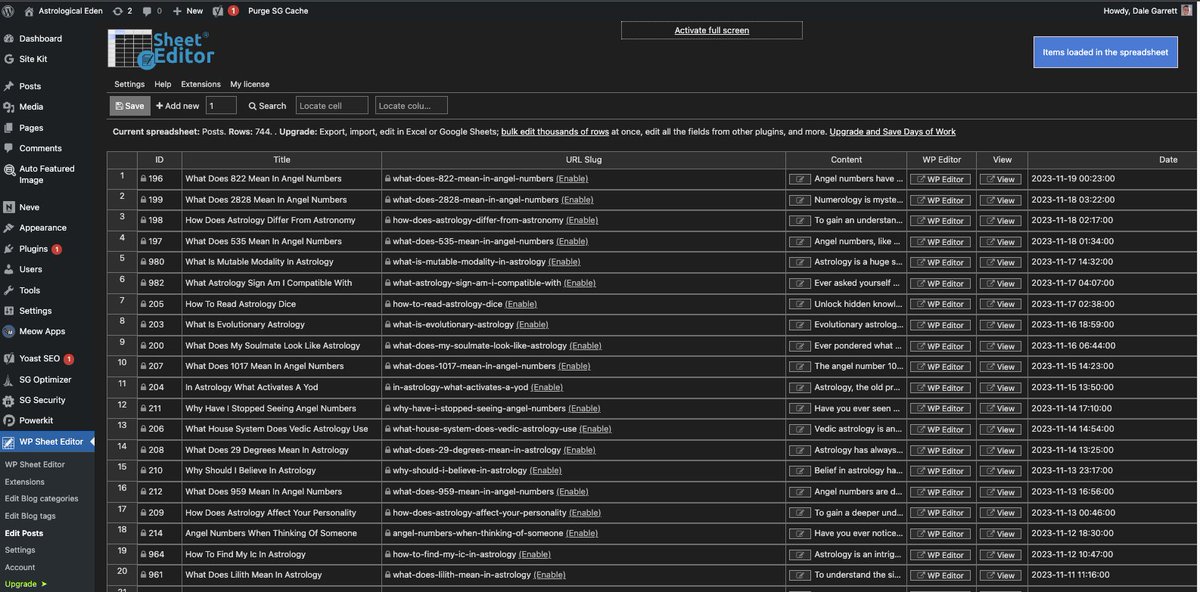Click row number 10 header

tap(121, 362)
